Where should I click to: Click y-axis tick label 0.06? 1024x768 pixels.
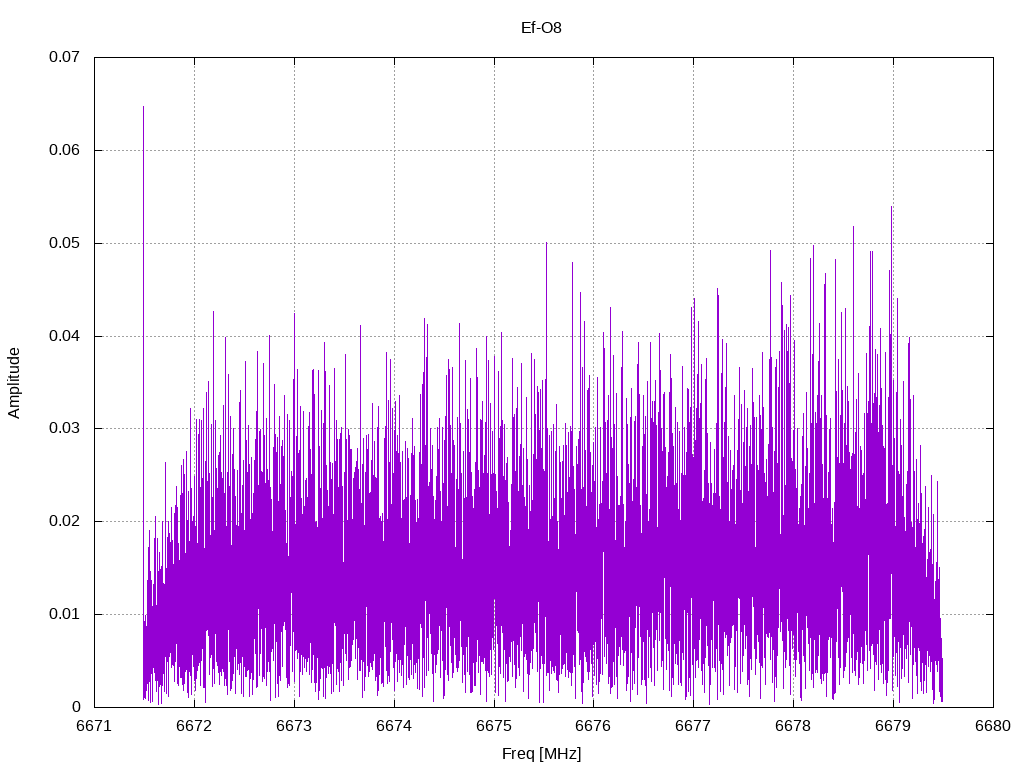tap(65, 150)
